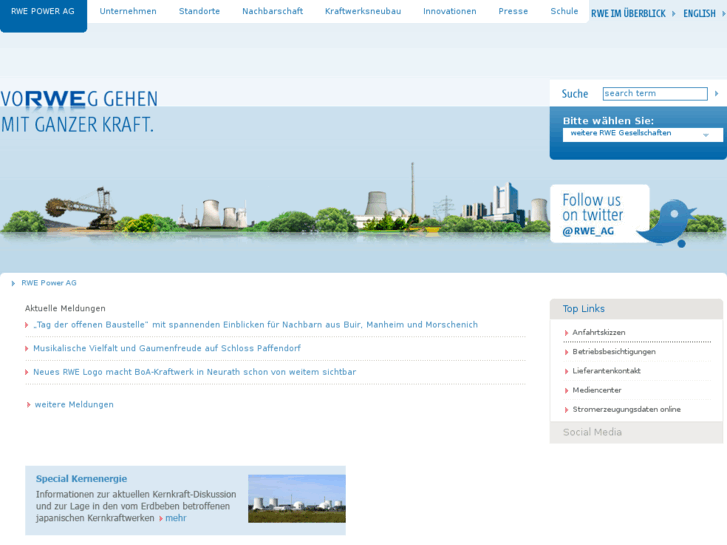Click the nuclear power plant thumbnail
The height and width of the screenshot is (545, 727).
pyautogui.click(x=297, y=499)
